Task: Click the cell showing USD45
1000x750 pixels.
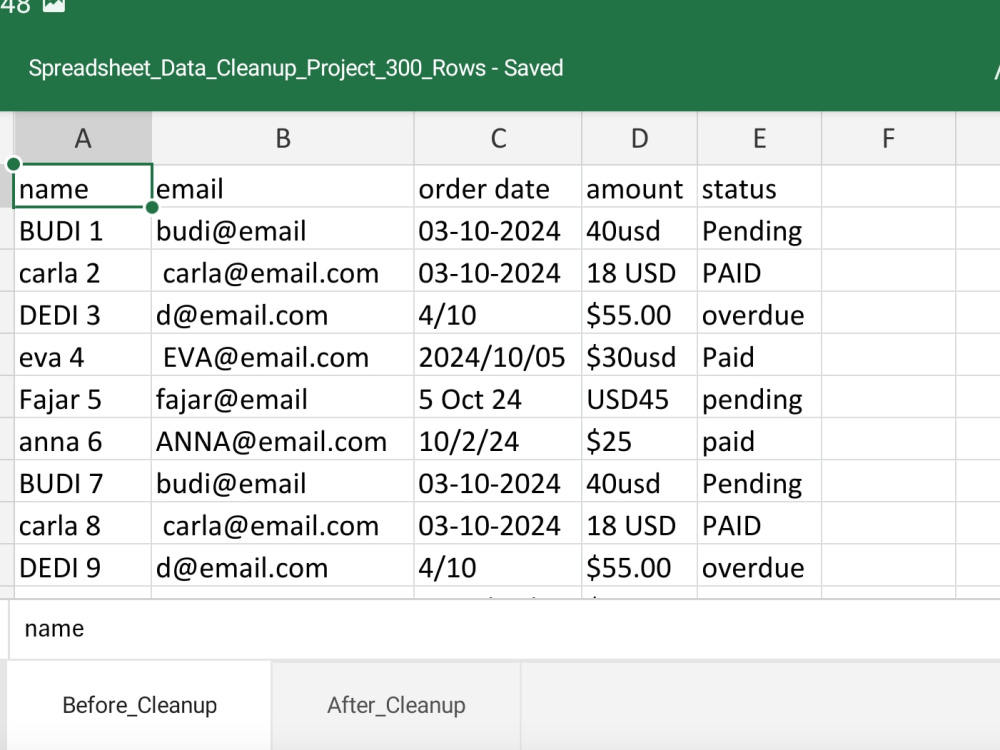Action: [640, 397]
